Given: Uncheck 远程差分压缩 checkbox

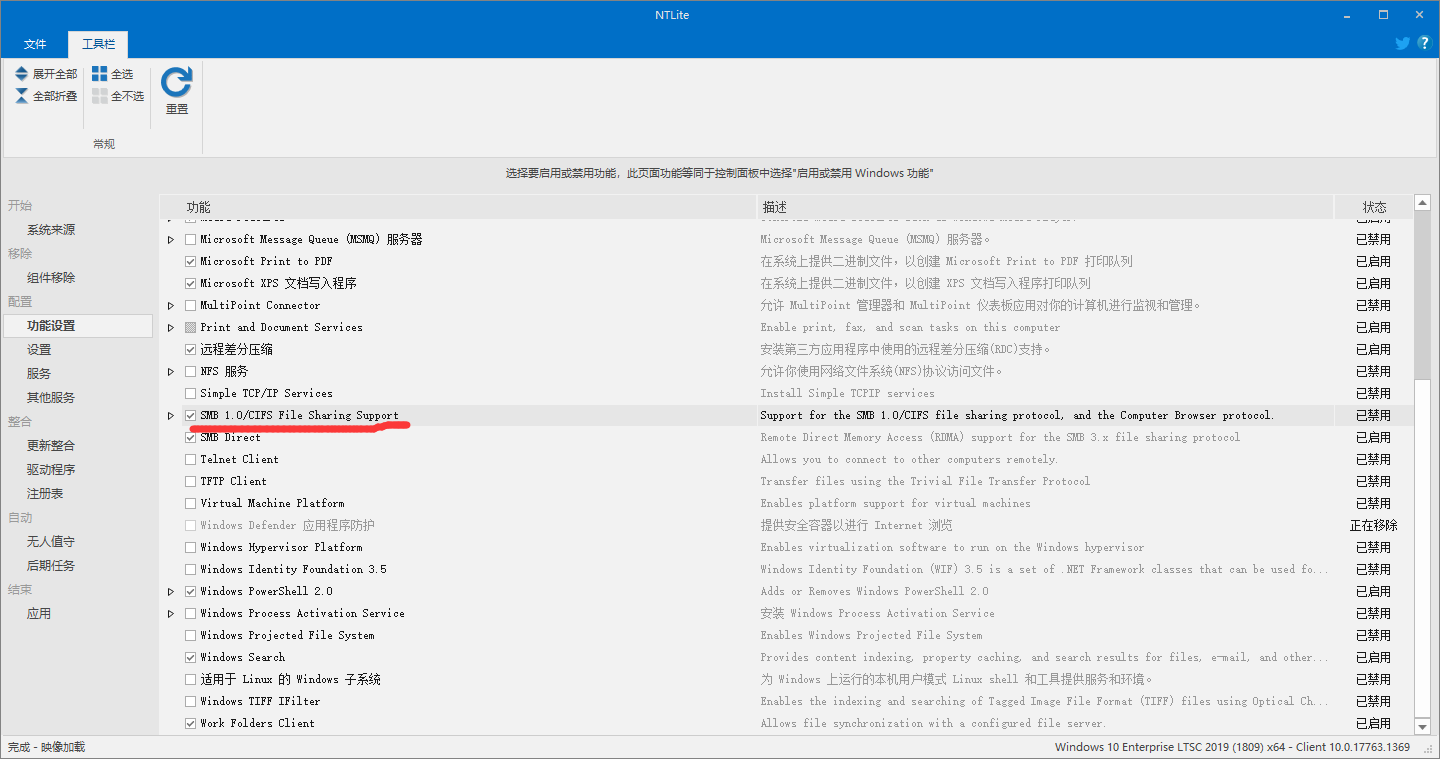Looking at the screenshot, I should (191, 350).
